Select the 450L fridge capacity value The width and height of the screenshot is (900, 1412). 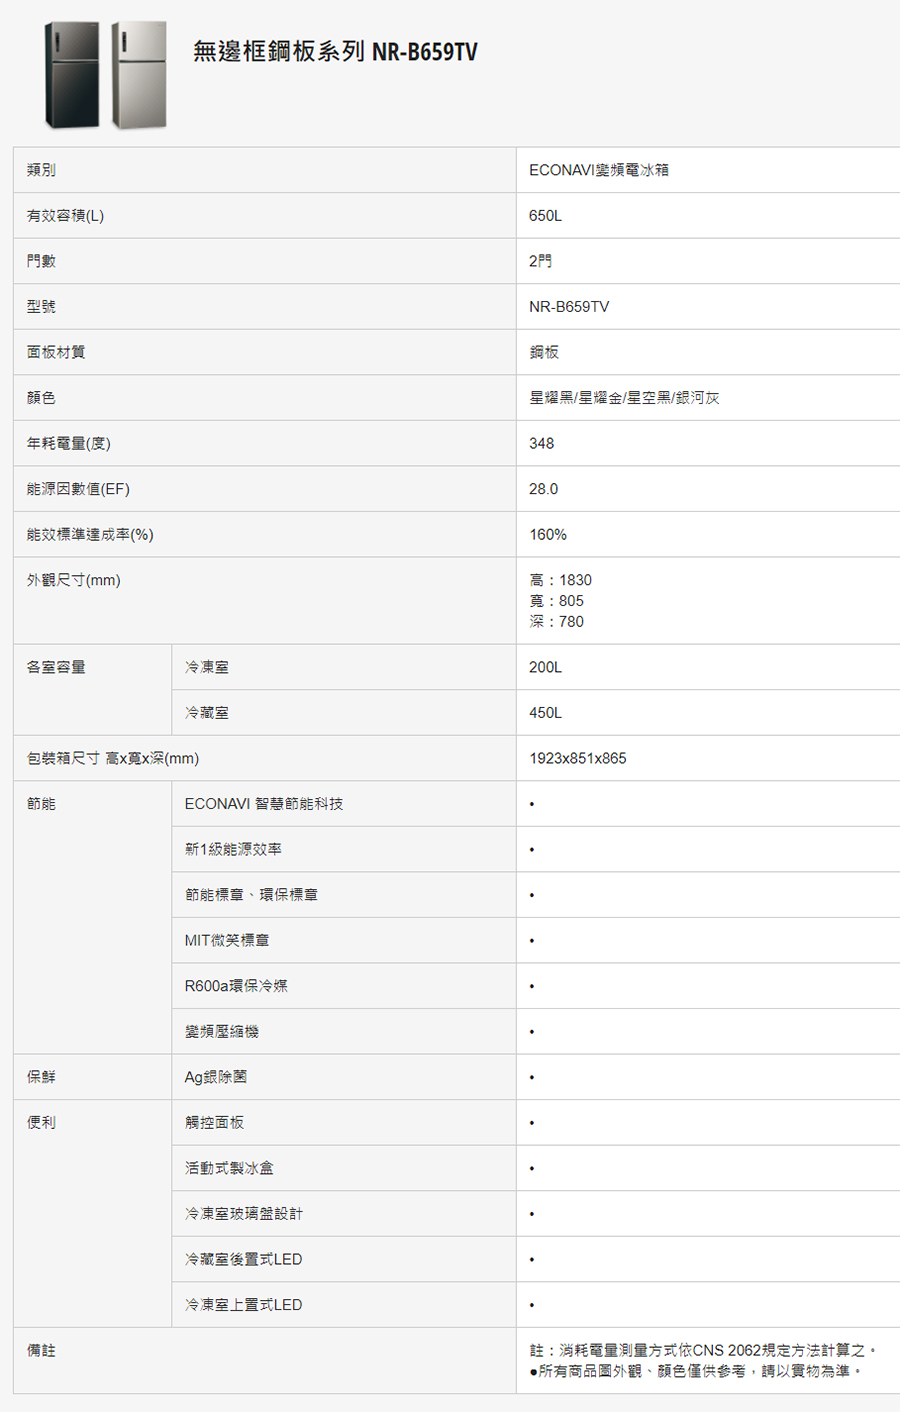(x=545, y=713)
